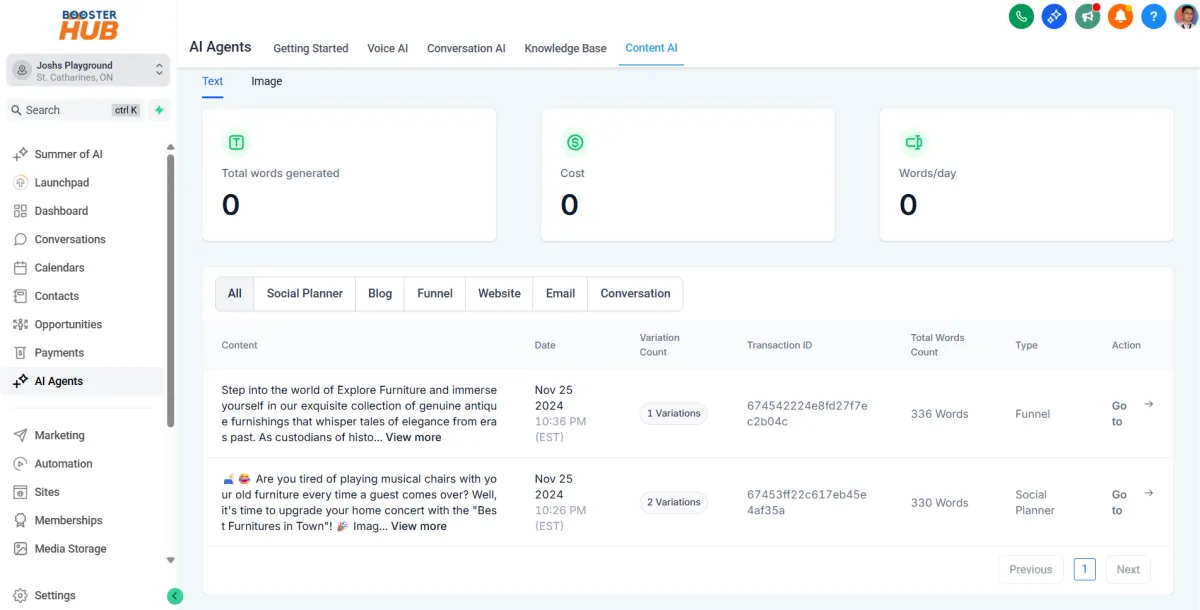The image size is (1200, 610).
Task: Open Conversations from its sidebar icon
Action: tap(20, 239)
